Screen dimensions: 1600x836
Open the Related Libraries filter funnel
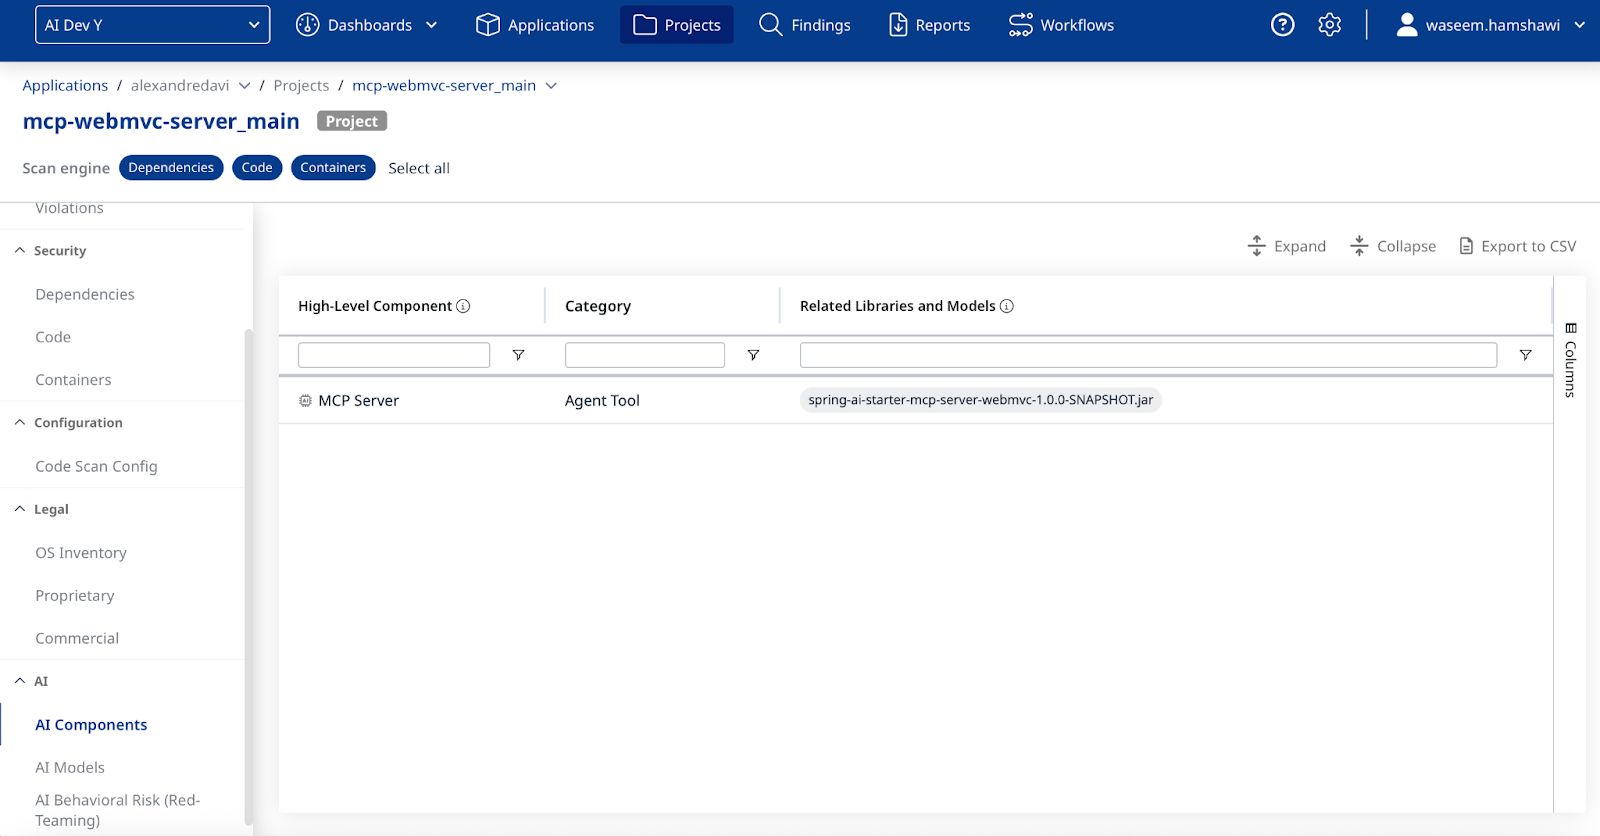(x=1525, y=355)
